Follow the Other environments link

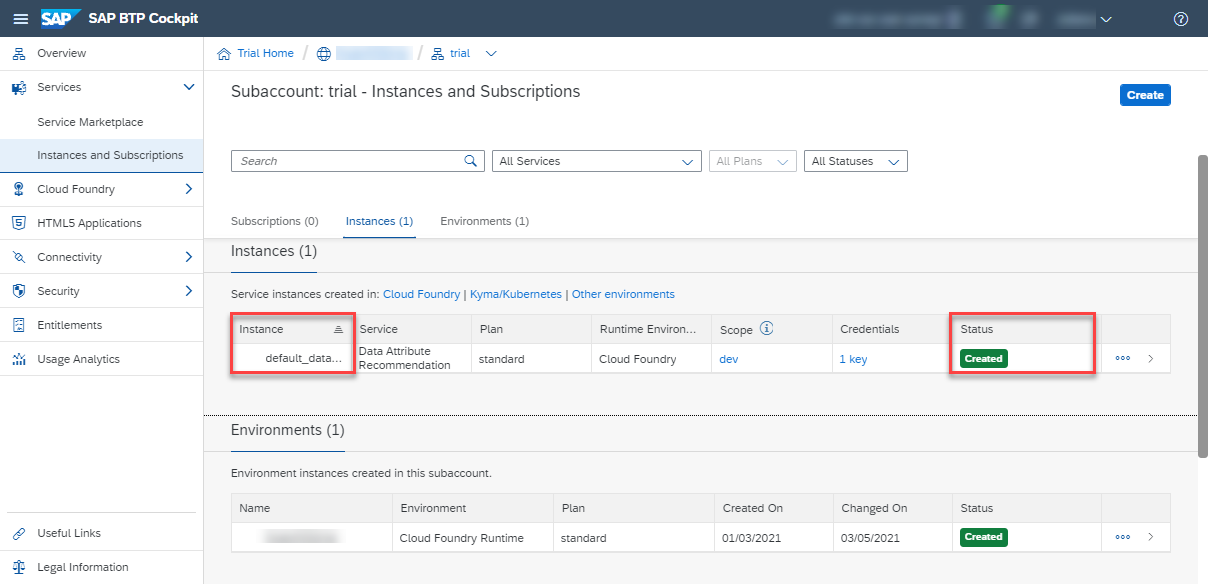click(x=623, y=294)
